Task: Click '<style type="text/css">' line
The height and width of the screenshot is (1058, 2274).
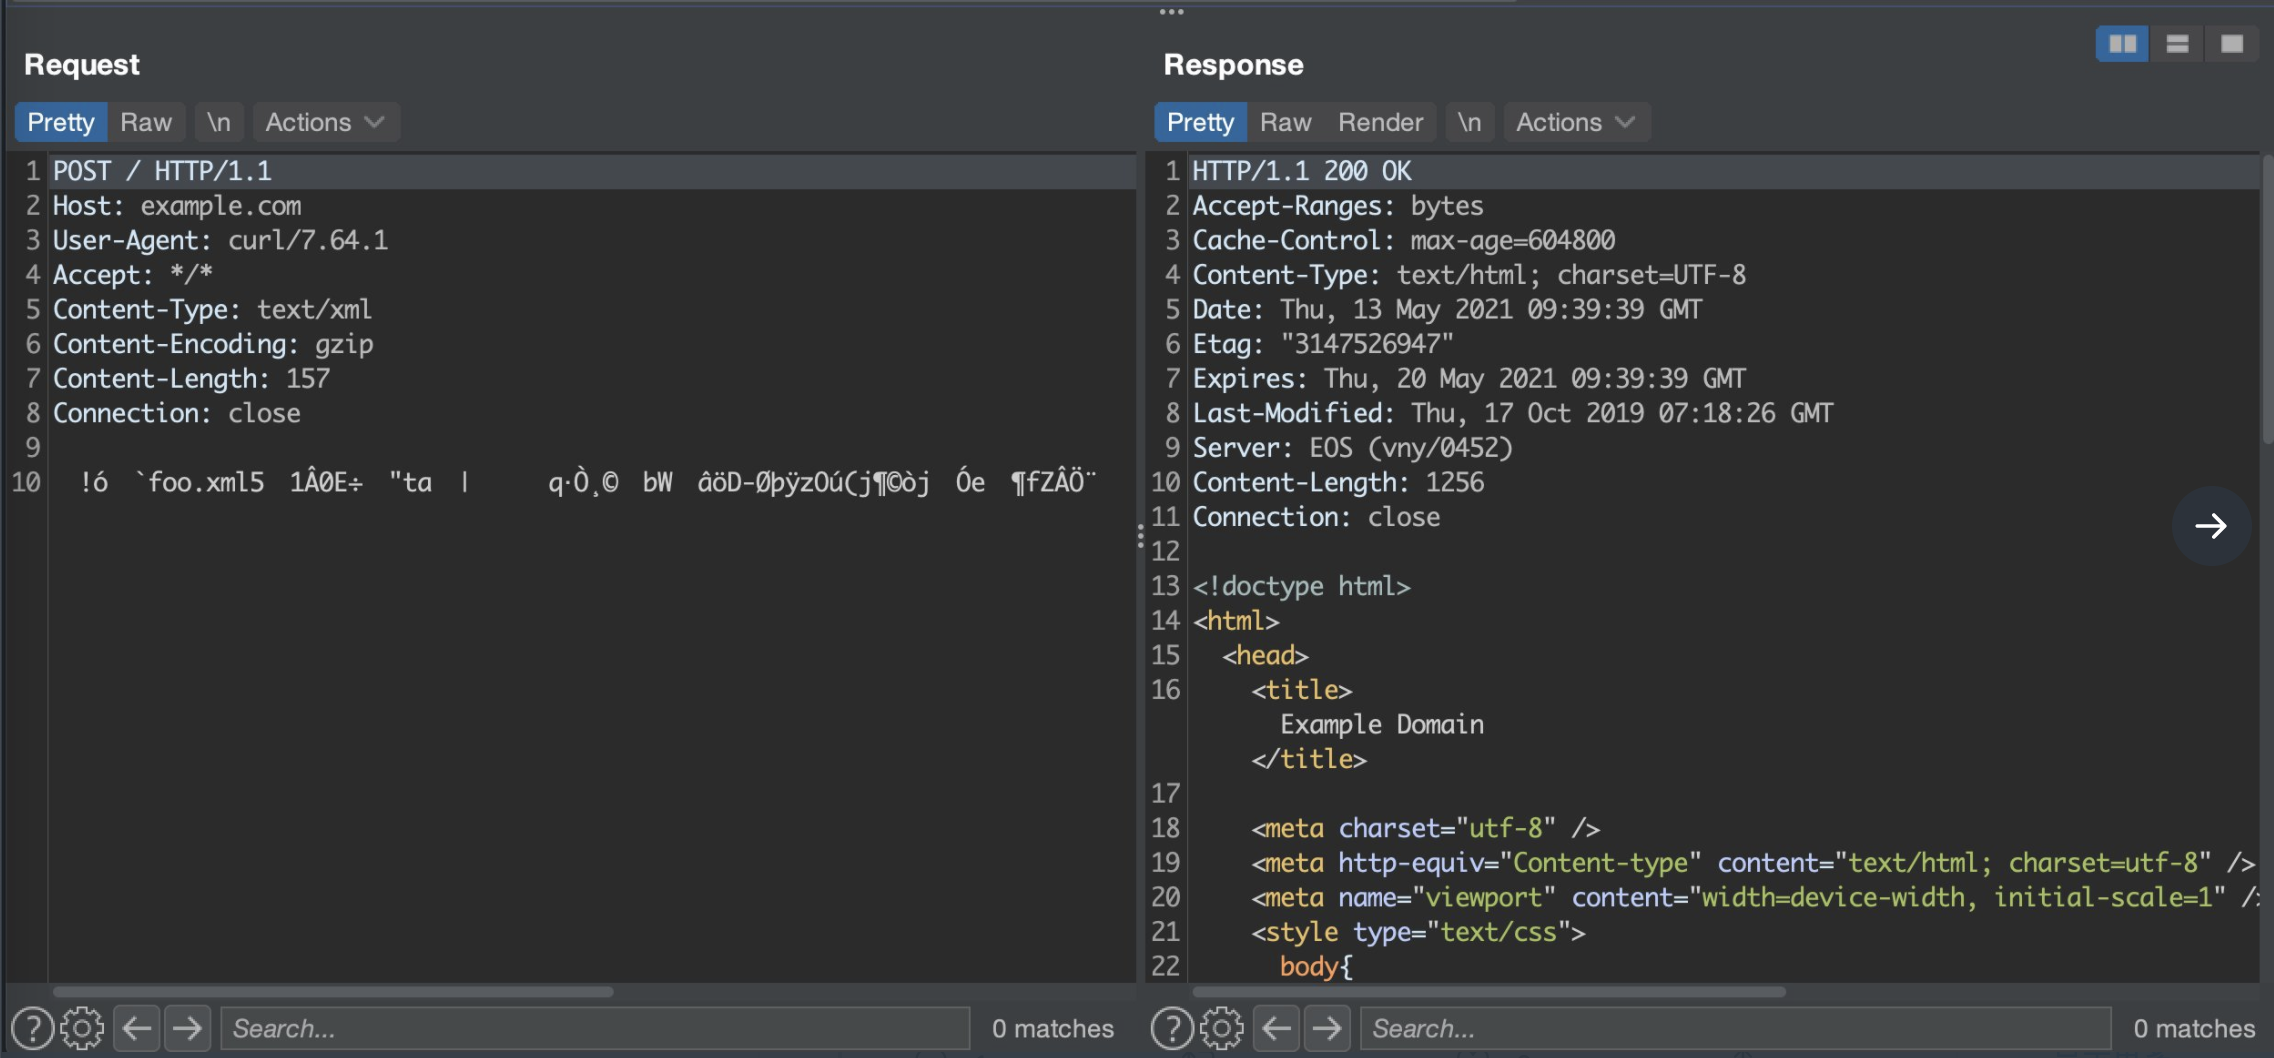Action: (x=1418, y=932)
